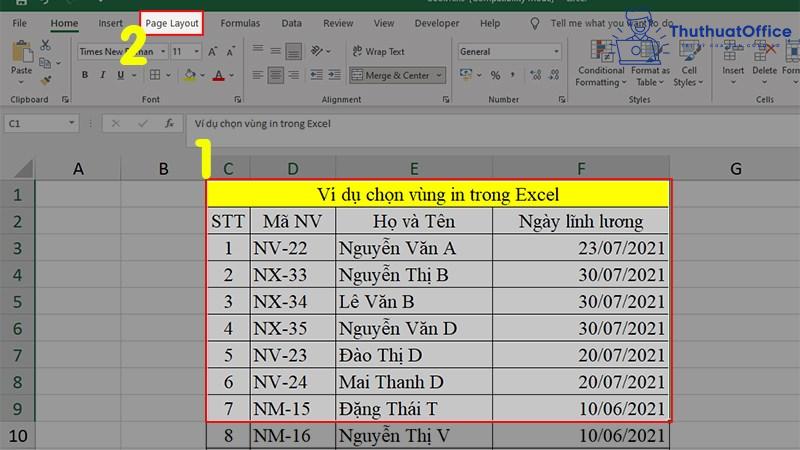800x450 pixels.
Task: Select column G header
Action: click(x=735, y=168)
